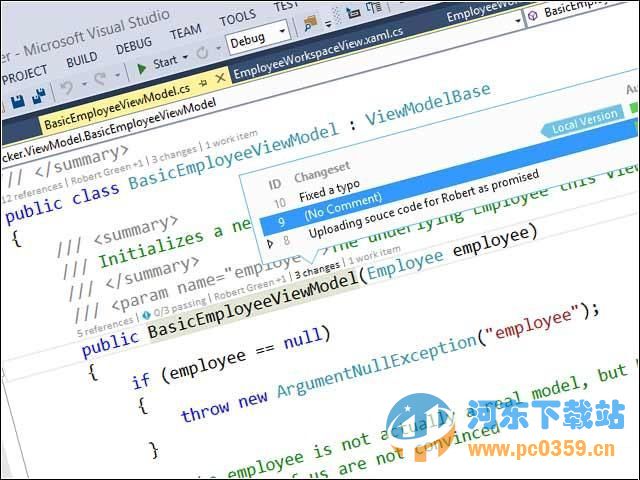Click the ID column header in changeset popup

point(275,184)
